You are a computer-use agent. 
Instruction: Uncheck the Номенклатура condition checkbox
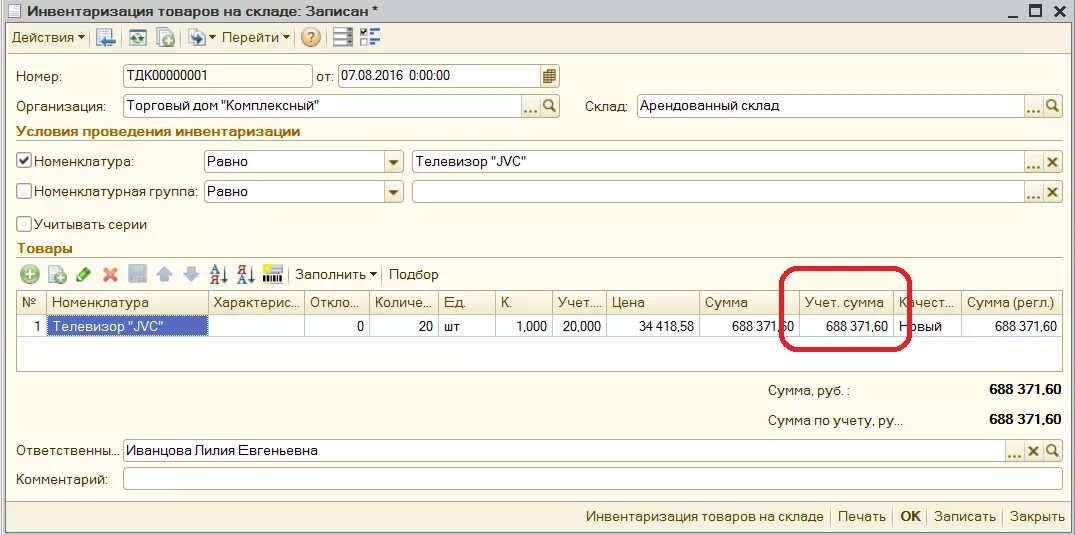[x=24, y=161]
